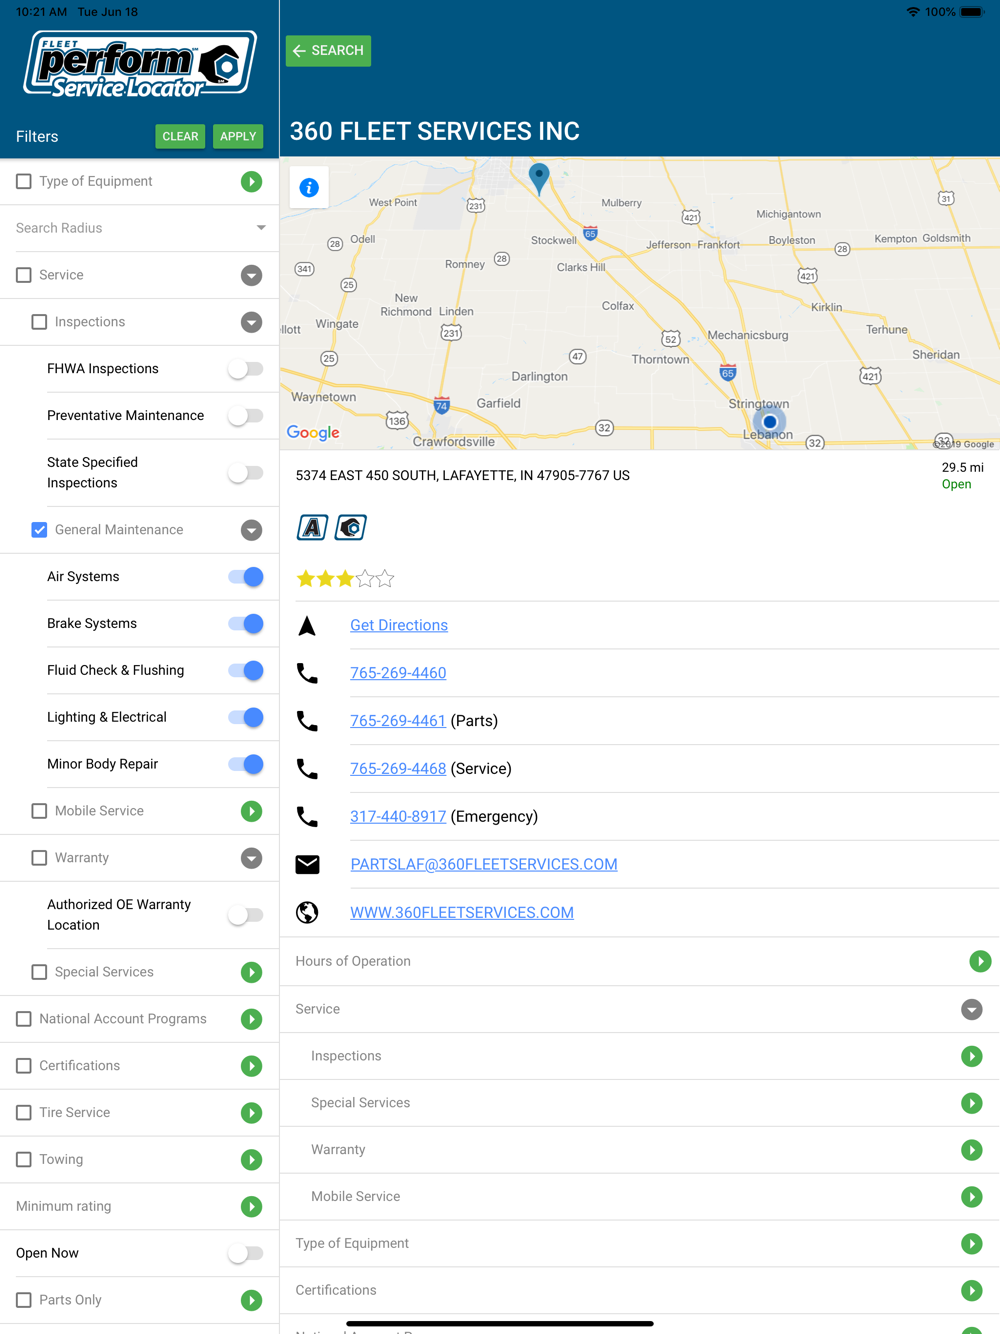Turn on the Open Now toggle
Screen dimensions: 1000x1334
coord(245,1253)
